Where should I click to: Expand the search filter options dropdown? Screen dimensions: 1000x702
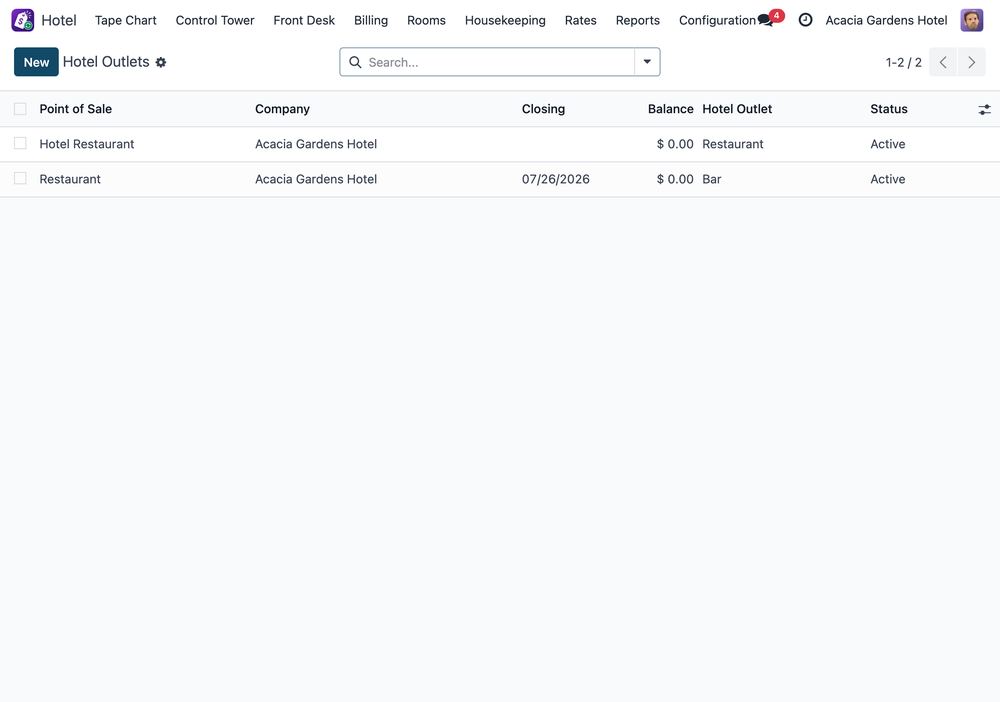tap(647, 62)
